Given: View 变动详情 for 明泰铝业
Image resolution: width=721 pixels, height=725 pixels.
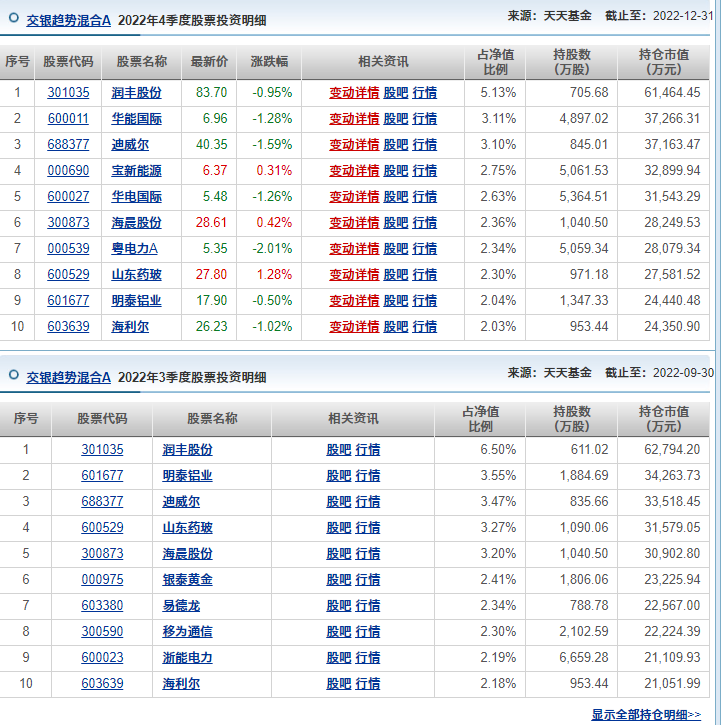Looking at the screenshot, I should pyautogui.click(x=354, y=301).
